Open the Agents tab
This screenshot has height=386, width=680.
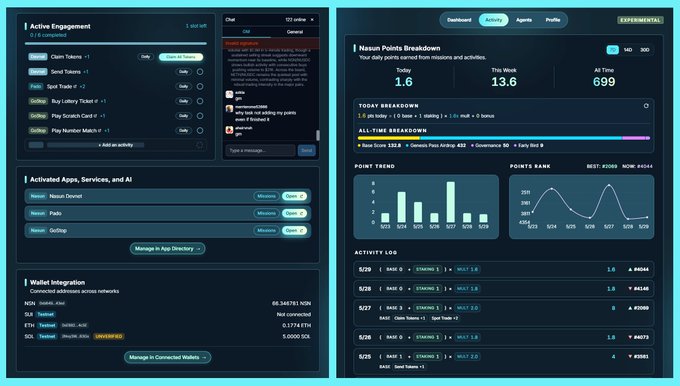click(524, 20)
